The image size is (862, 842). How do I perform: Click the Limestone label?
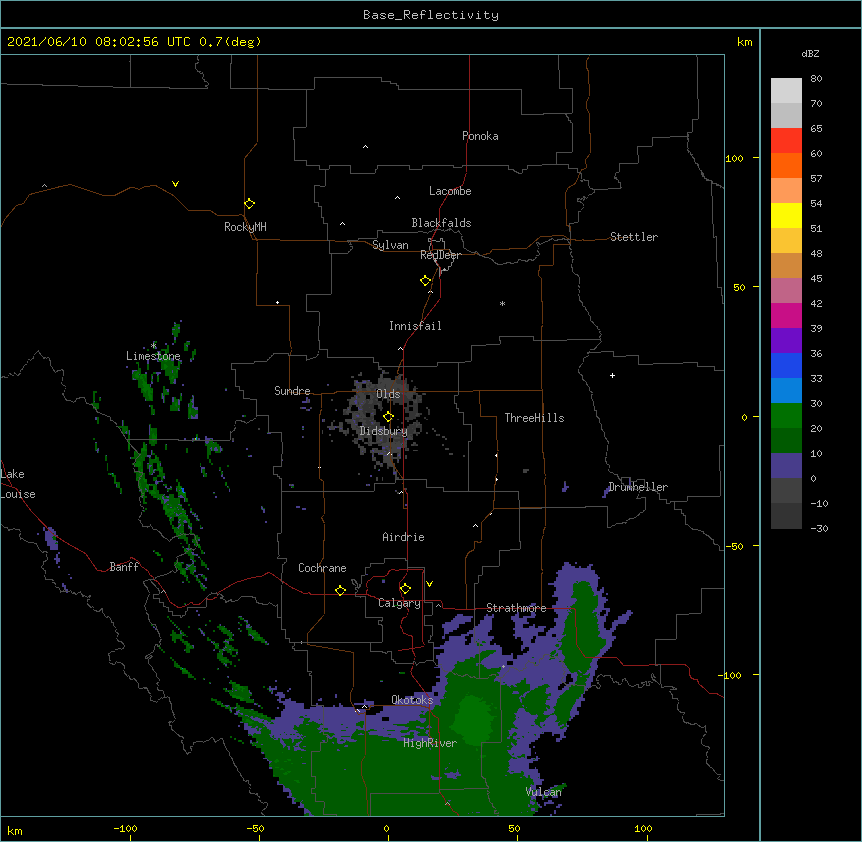[153, 356]
